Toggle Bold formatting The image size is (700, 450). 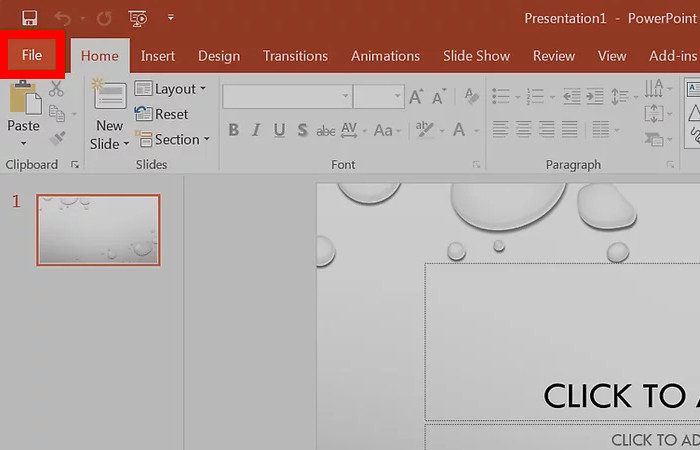click(x=233, y=130)
